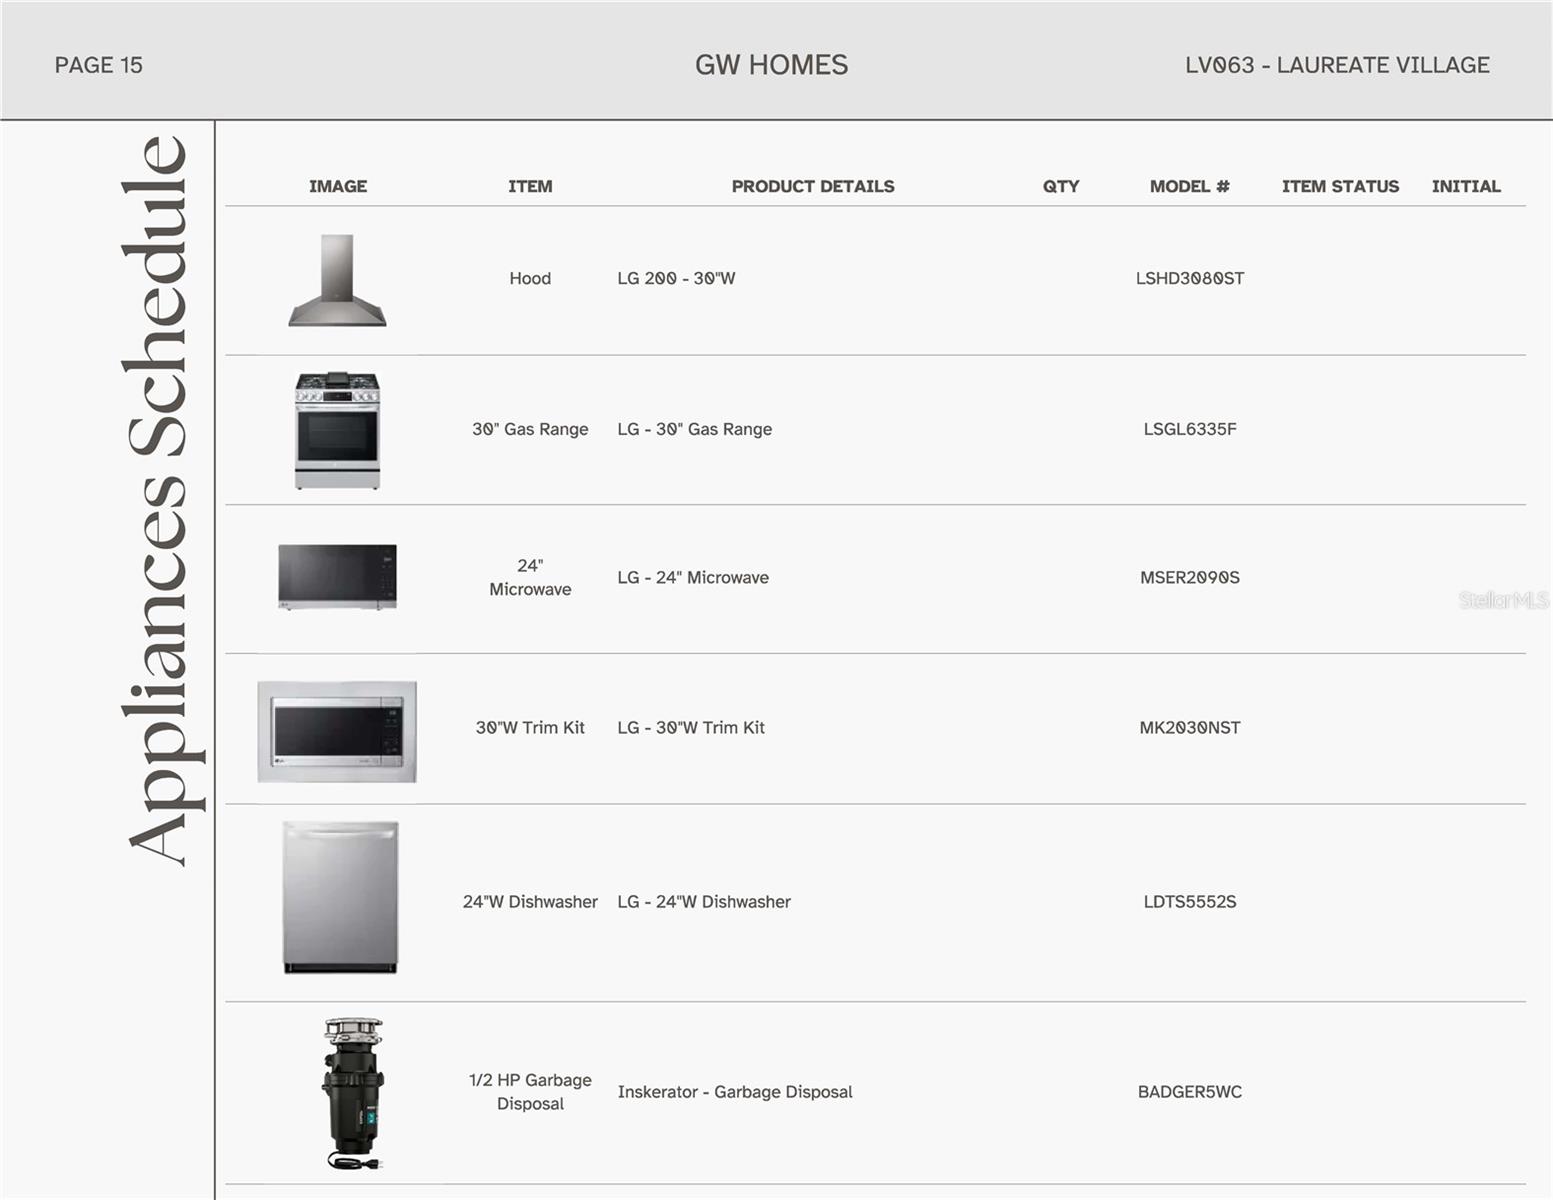Screen dimensions: 1553x1200
Task: Click the MODEL # column header
Action: (x=1189, y=186)
